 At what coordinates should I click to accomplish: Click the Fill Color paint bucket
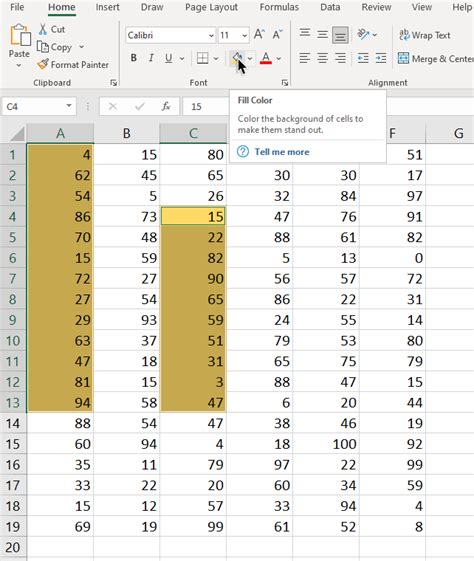click(237, 58)
